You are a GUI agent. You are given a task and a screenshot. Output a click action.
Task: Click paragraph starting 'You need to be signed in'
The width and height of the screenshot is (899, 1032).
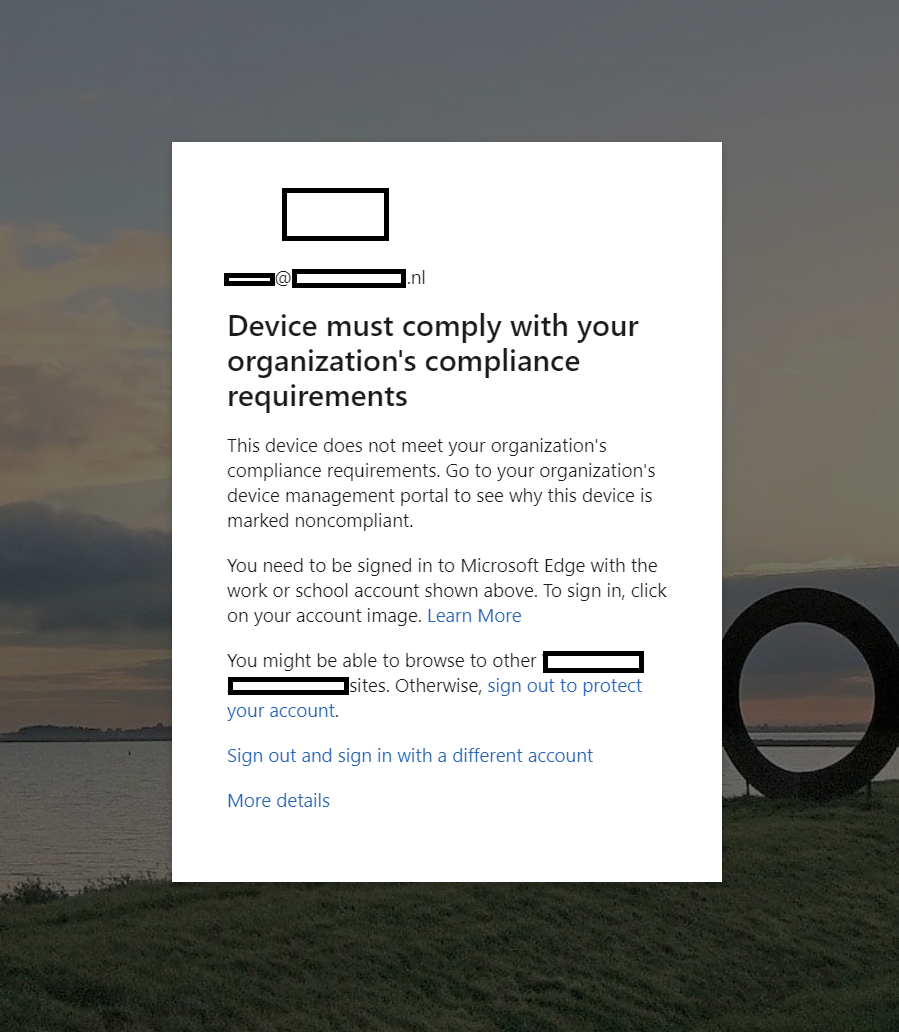pos(447,590)
